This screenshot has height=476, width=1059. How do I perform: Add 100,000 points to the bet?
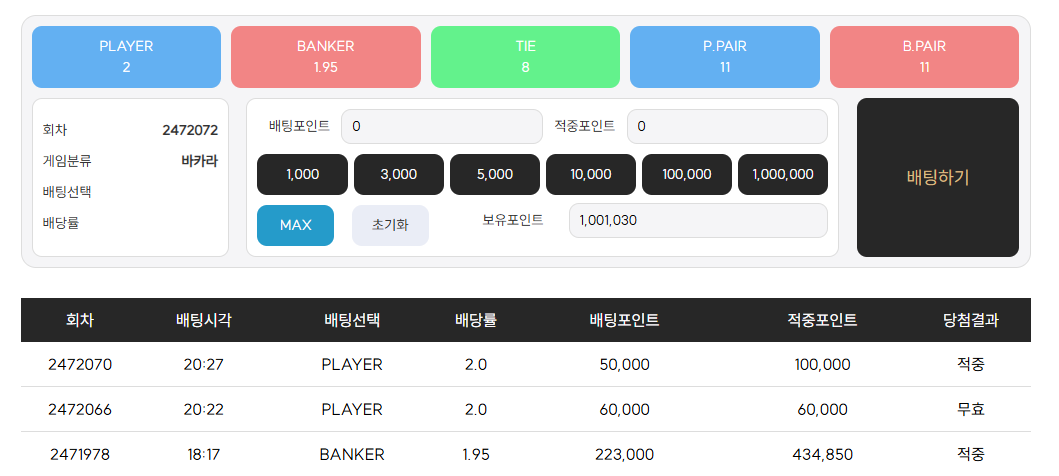tap(687, 174)
